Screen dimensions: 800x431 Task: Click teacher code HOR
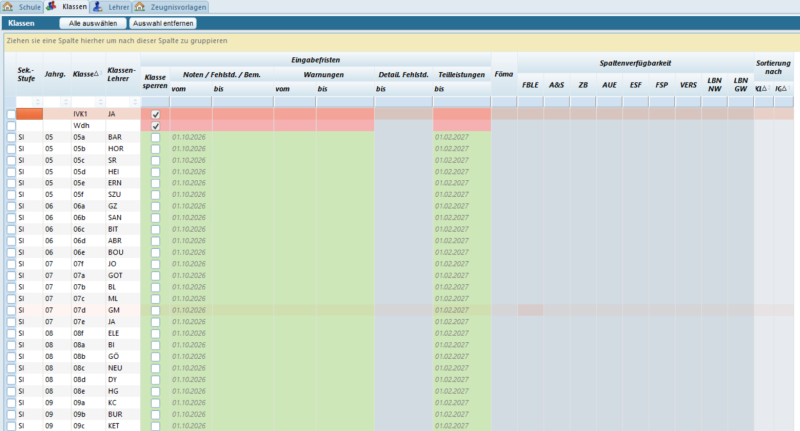coord(116,149)
